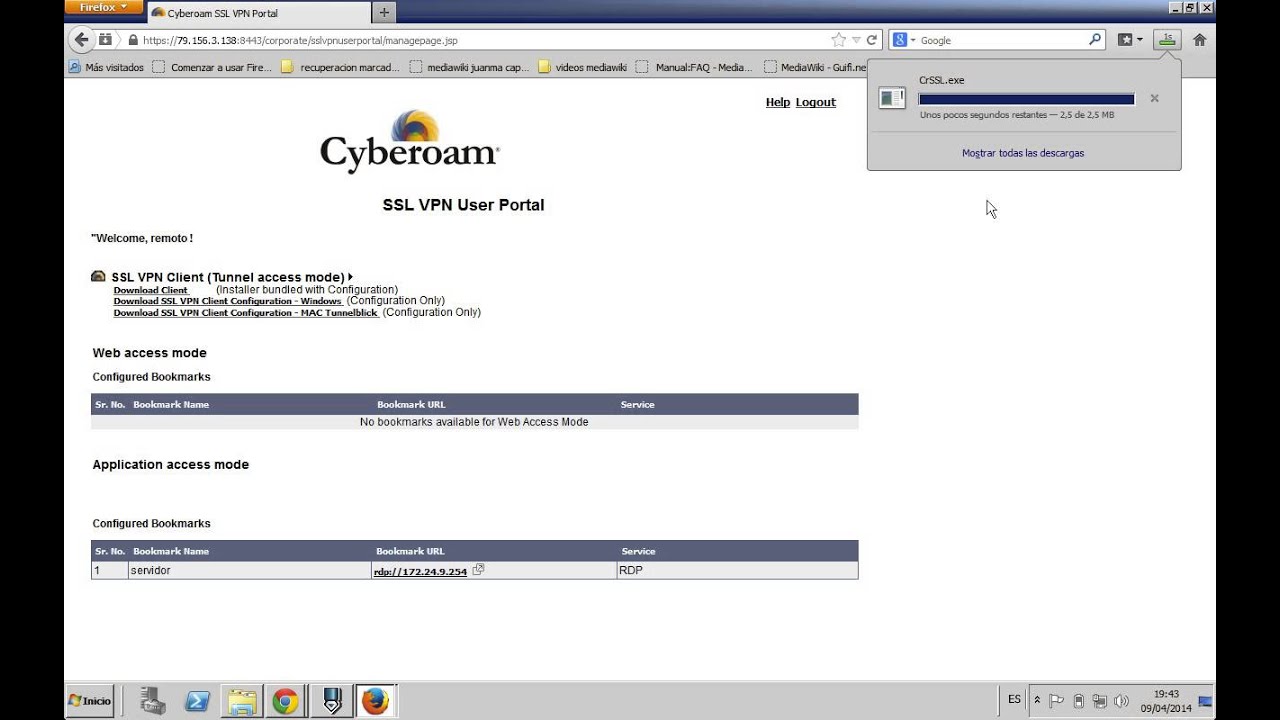This screenshot has width=1280, height=720.
Task: Click the CrSSL.exe download progress bar
Action: [x=1026, y=99]
